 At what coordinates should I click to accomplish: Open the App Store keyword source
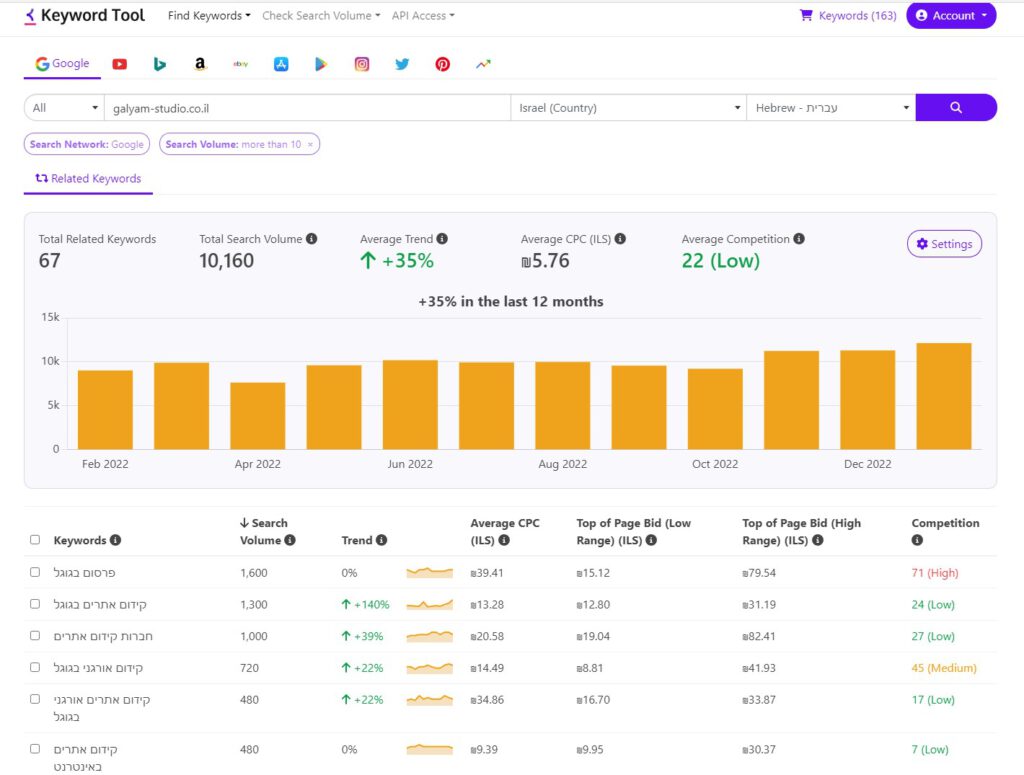(x=281, y=64)
